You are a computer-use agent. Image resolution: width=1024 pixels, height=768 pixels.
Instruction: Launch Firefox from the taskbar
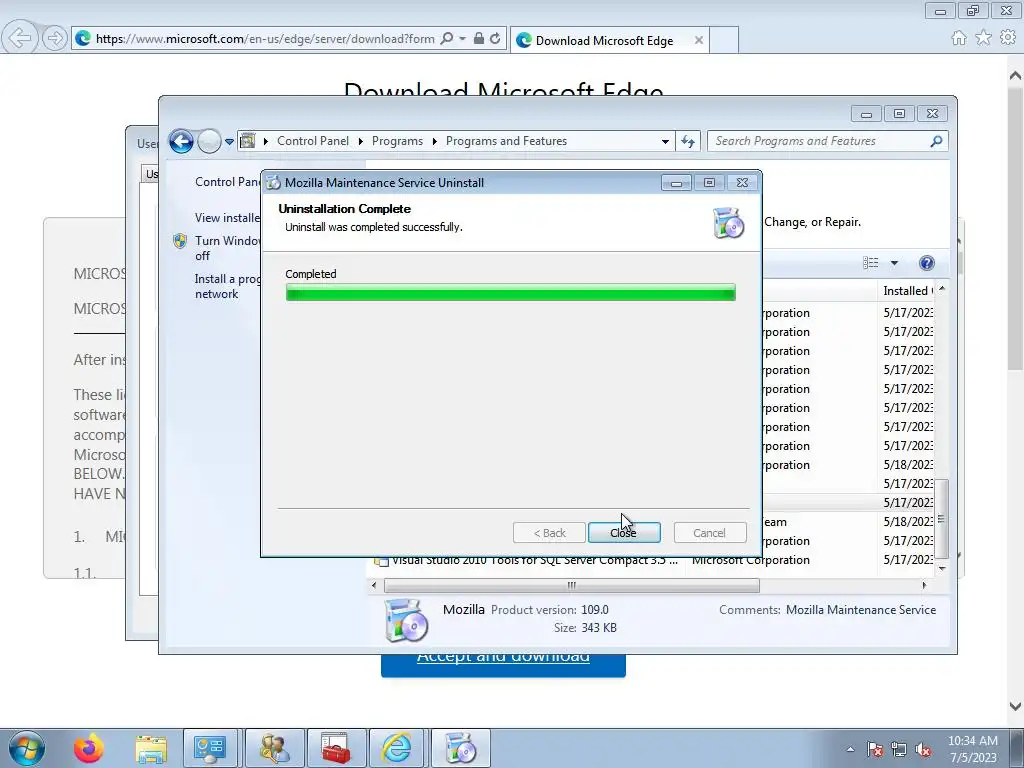pos(89,748)
